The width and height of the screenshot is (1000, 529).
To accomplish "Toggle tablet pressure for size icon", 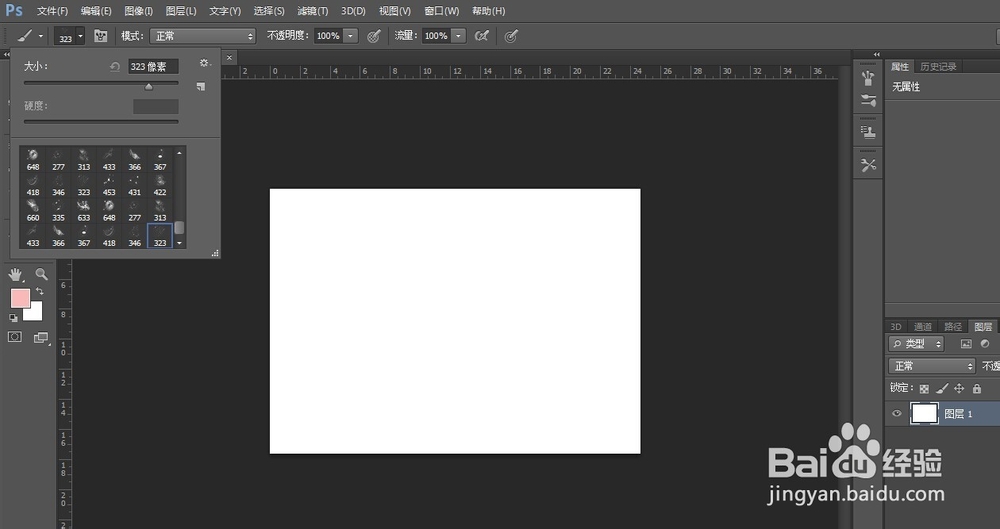I will pyautogui.click(x=510, y=36).
